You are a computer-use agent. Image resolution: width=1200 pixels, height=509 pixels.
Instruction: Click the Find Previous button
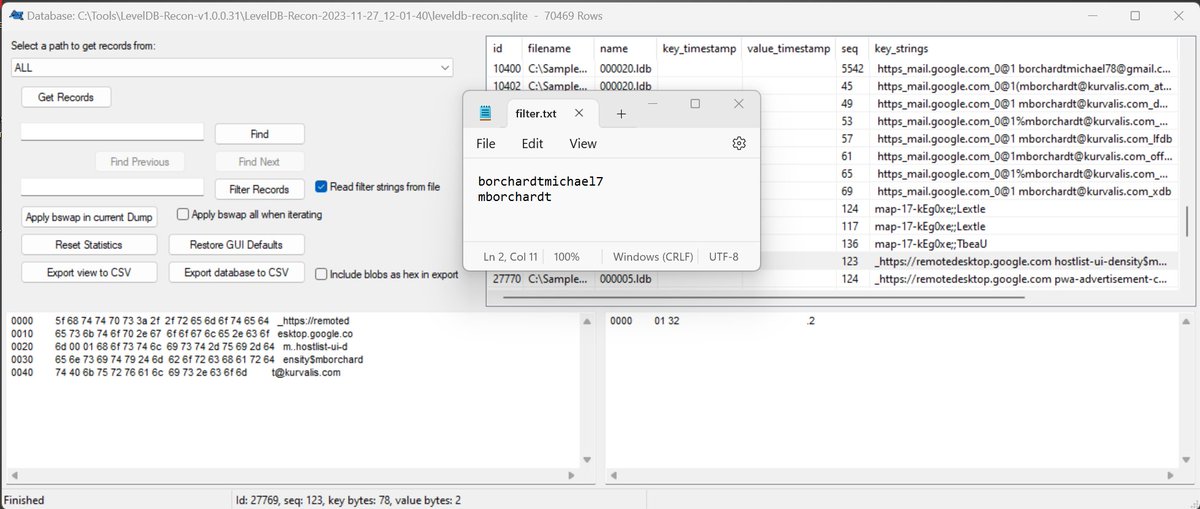coord(140,162)
